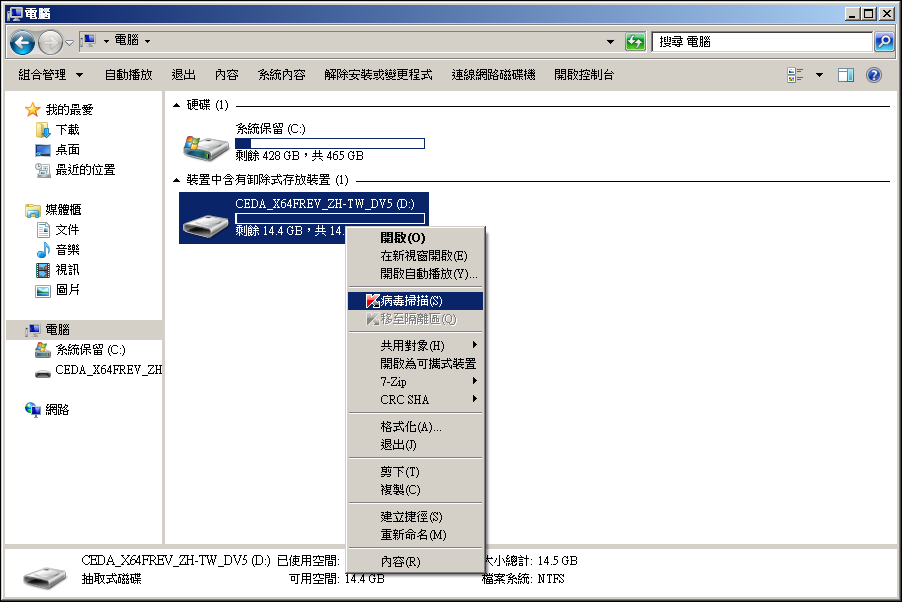Open the Help question mark icon
902x602 pixels.
click(873, 75)
